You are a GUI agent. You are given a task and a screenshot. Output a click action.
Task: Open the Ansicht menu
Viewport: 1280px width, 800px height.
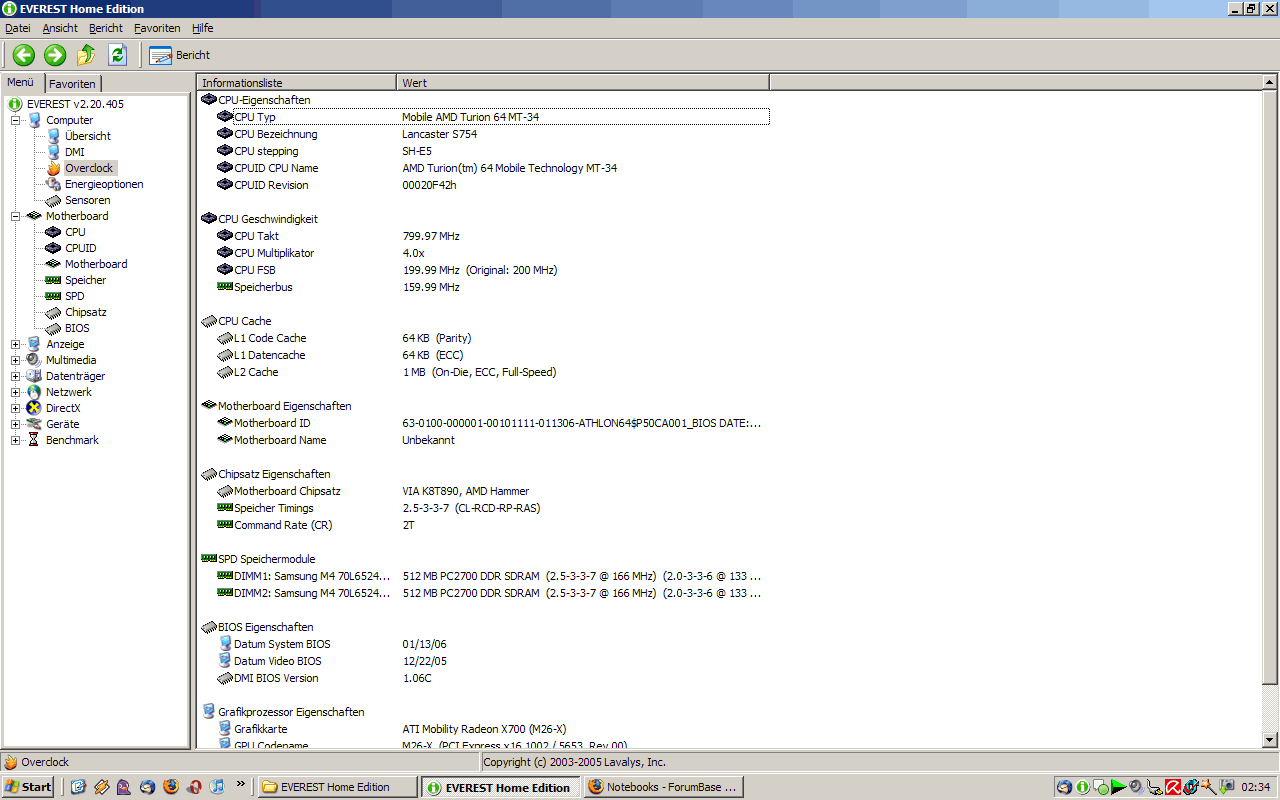pyautogui.click(x=60, y=28)
